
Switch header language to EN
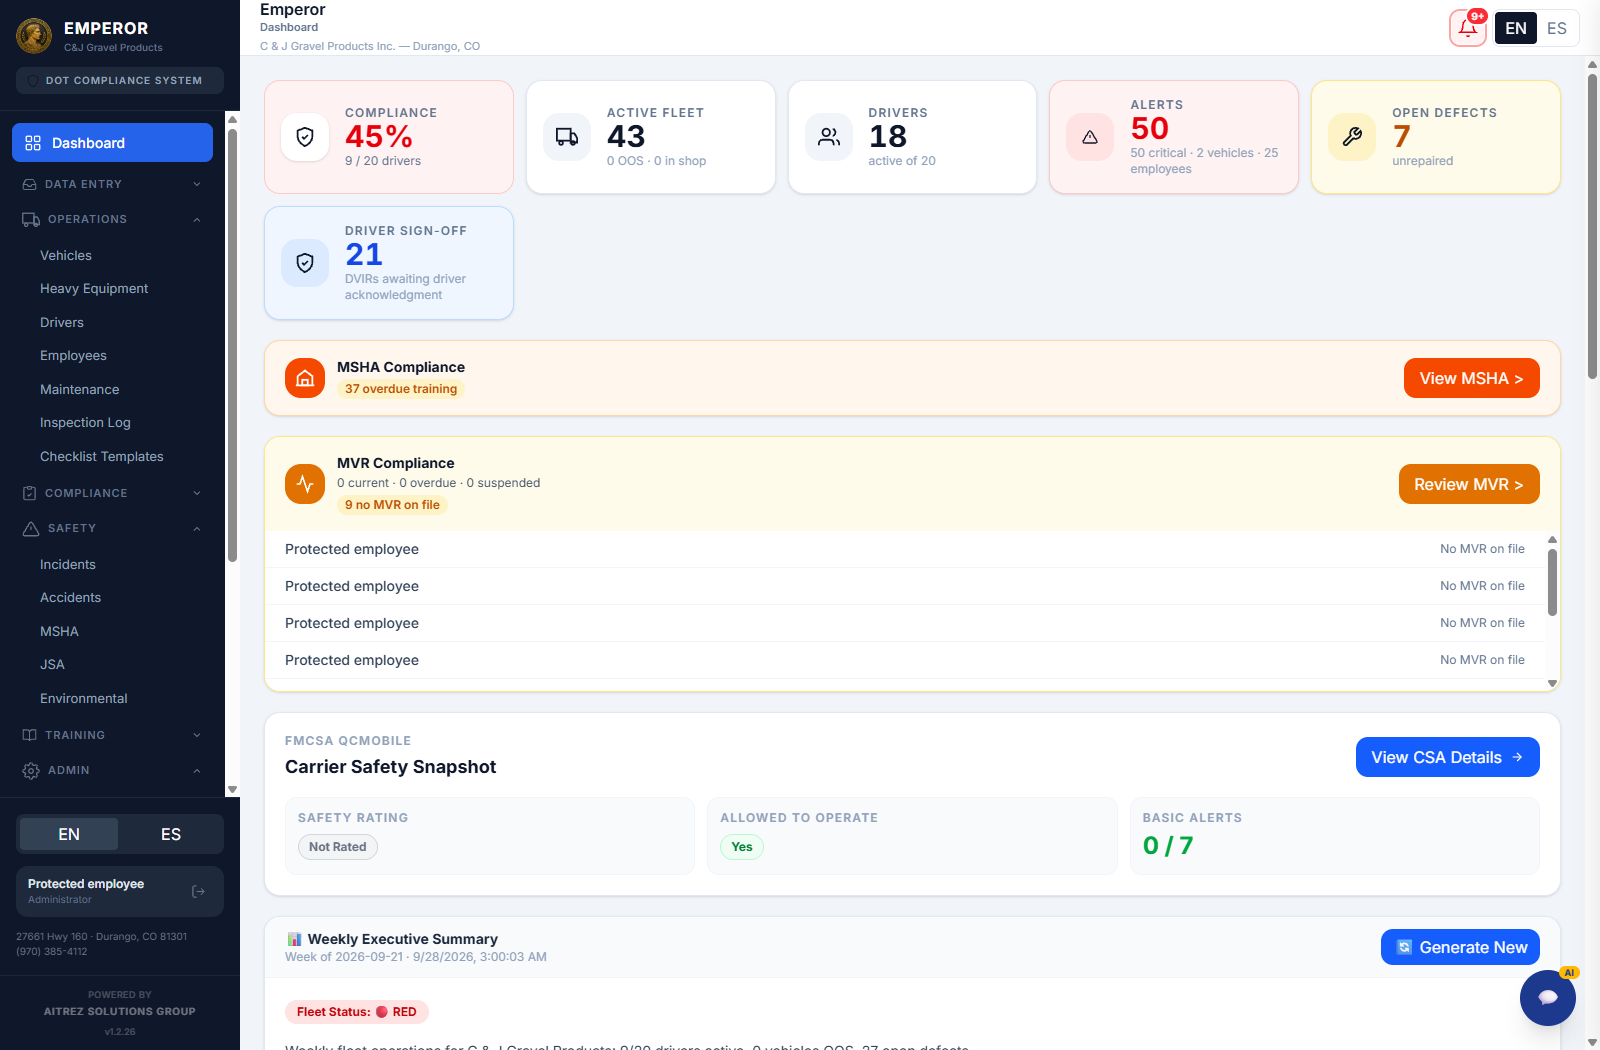pos(1516,28)
